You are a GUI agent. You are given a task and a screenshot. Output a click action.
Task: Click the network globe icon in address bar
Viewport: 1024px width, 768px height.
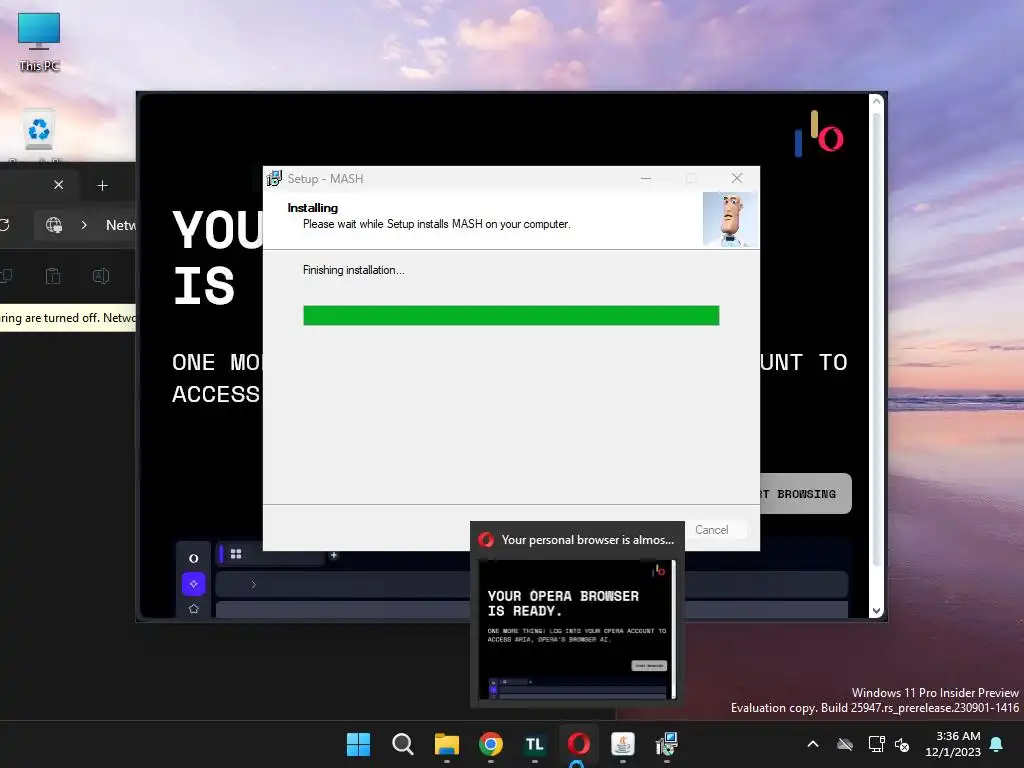tap(54, 225)
